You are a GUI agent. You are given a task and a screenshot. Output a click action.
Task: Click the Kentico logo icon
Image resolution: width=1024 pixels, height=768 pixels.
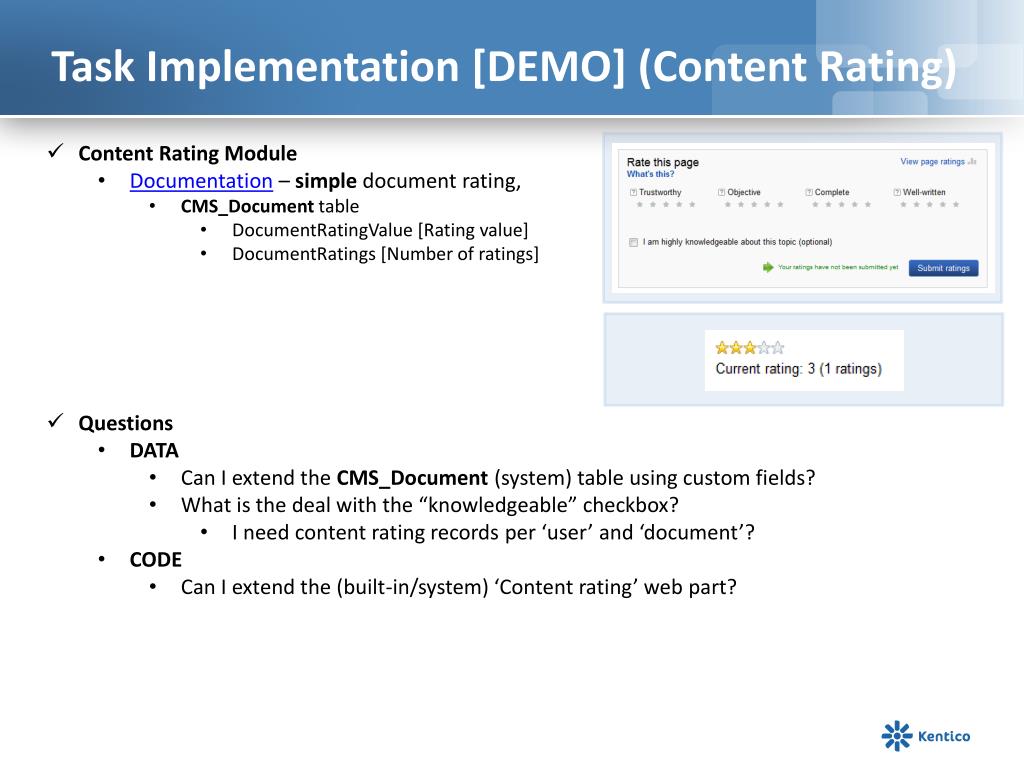(x=897, y=736)
